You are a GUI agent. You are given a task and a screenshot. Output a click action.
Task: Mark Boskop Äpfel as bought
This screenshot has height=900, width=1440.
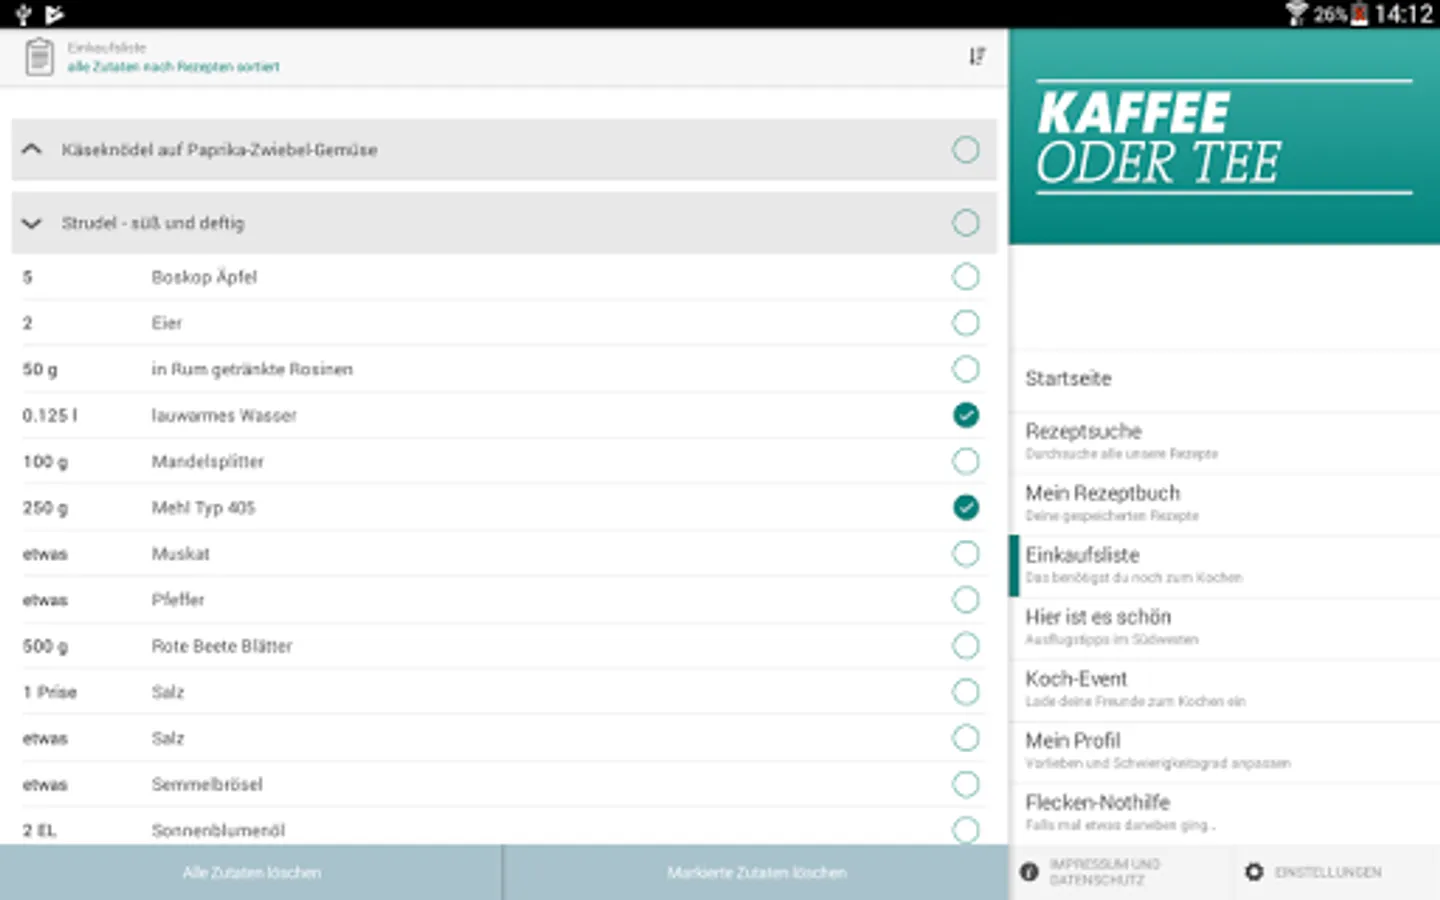click(x=966, y=277)
